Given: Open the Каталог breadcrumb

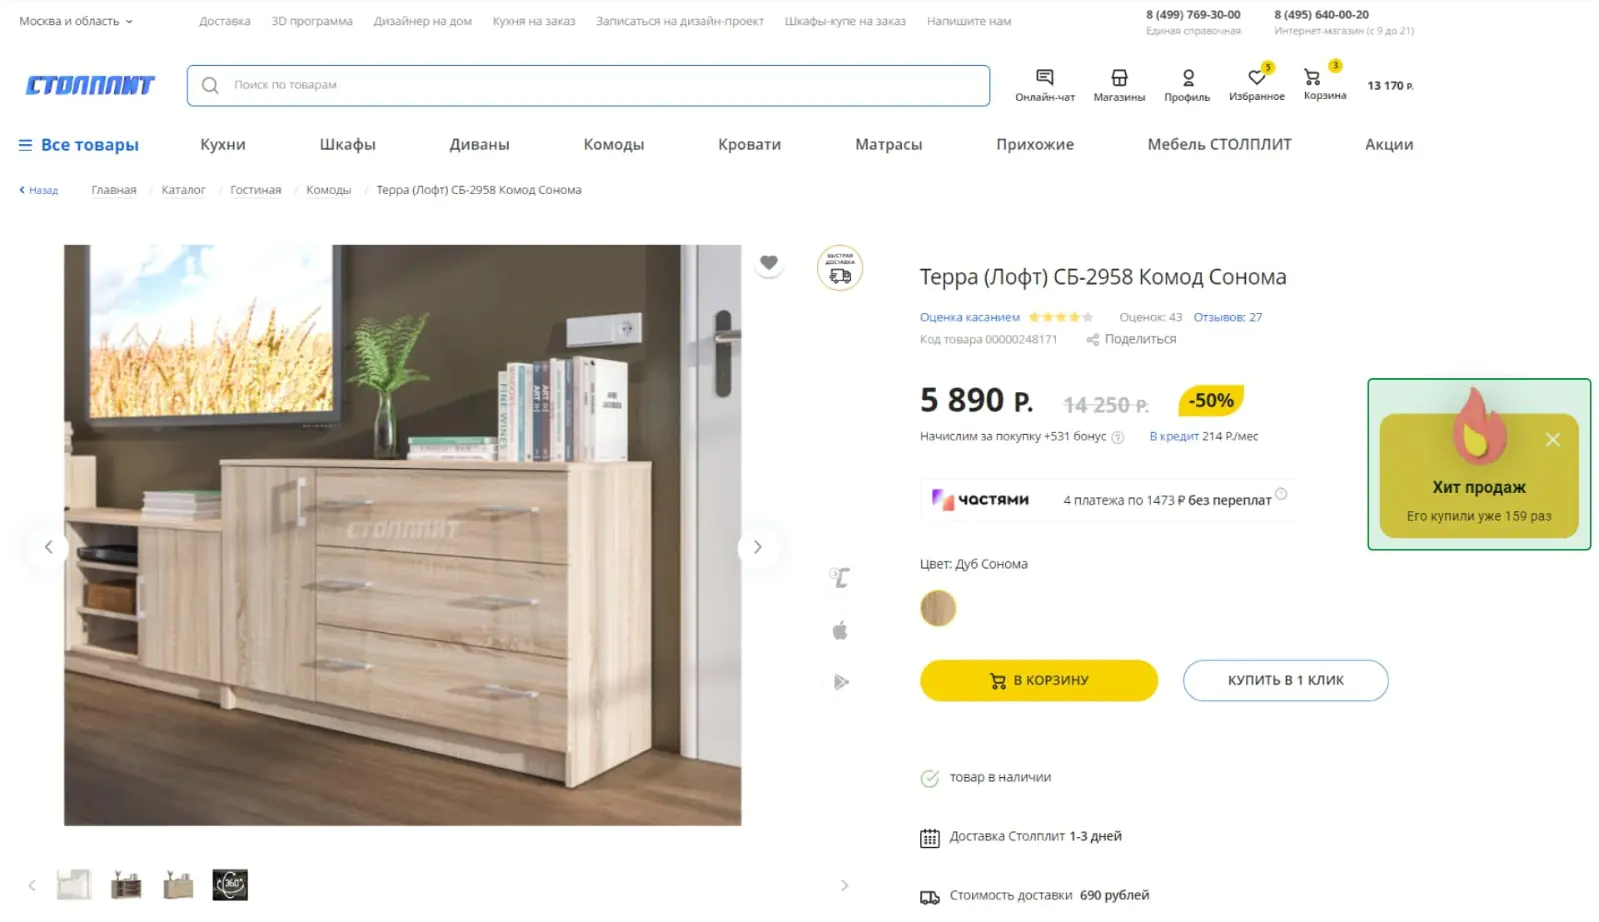Looking at the screenshot, I should pos(183,190).
